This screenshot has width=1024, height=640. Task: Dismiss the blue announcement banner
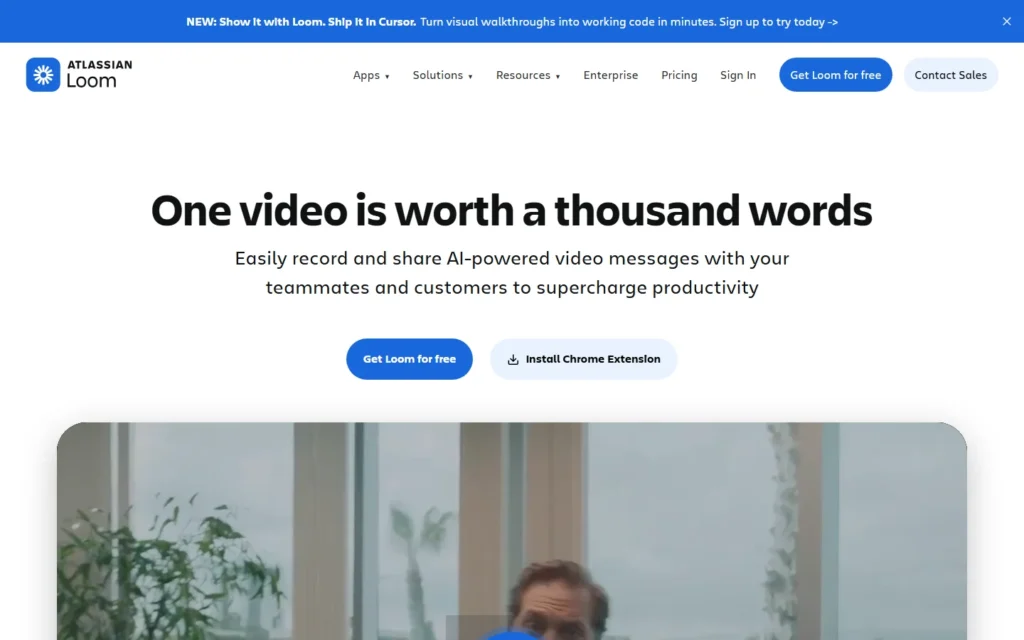(x=1006, y=22)
